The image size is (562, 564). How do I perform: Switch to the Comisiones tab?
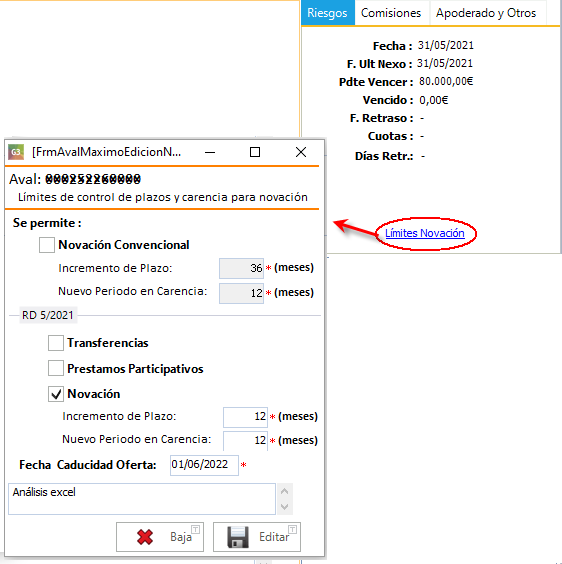click(391, 13)
